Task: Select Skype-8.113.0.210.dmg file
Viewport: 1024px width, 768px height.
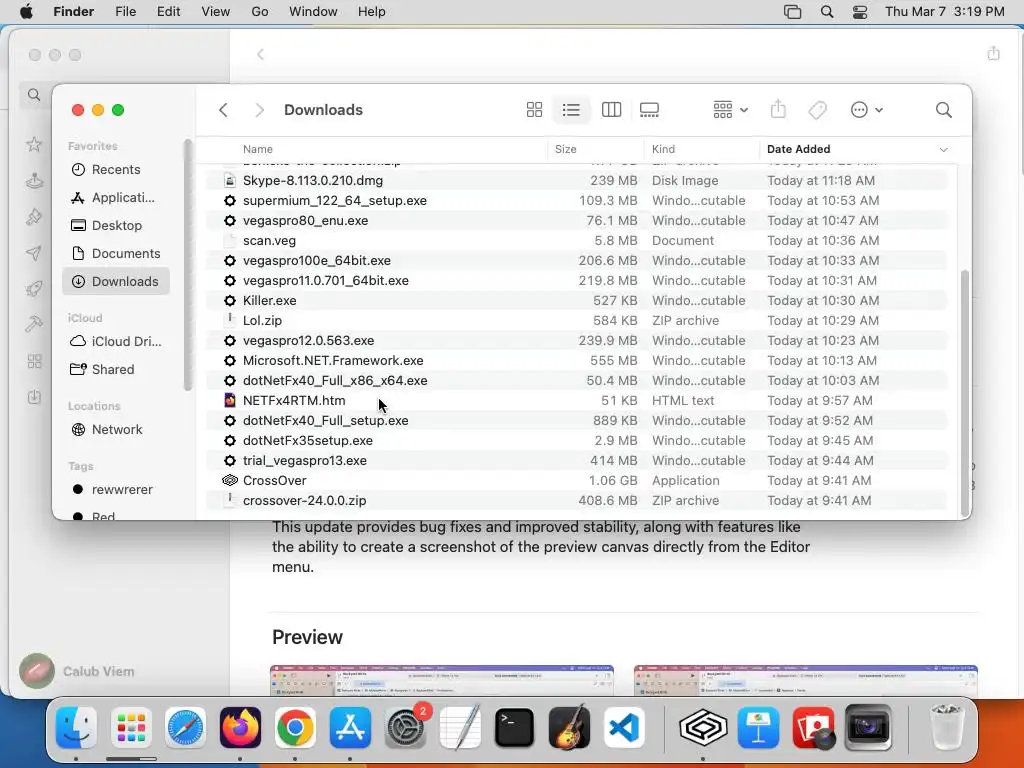Action: 577,180
